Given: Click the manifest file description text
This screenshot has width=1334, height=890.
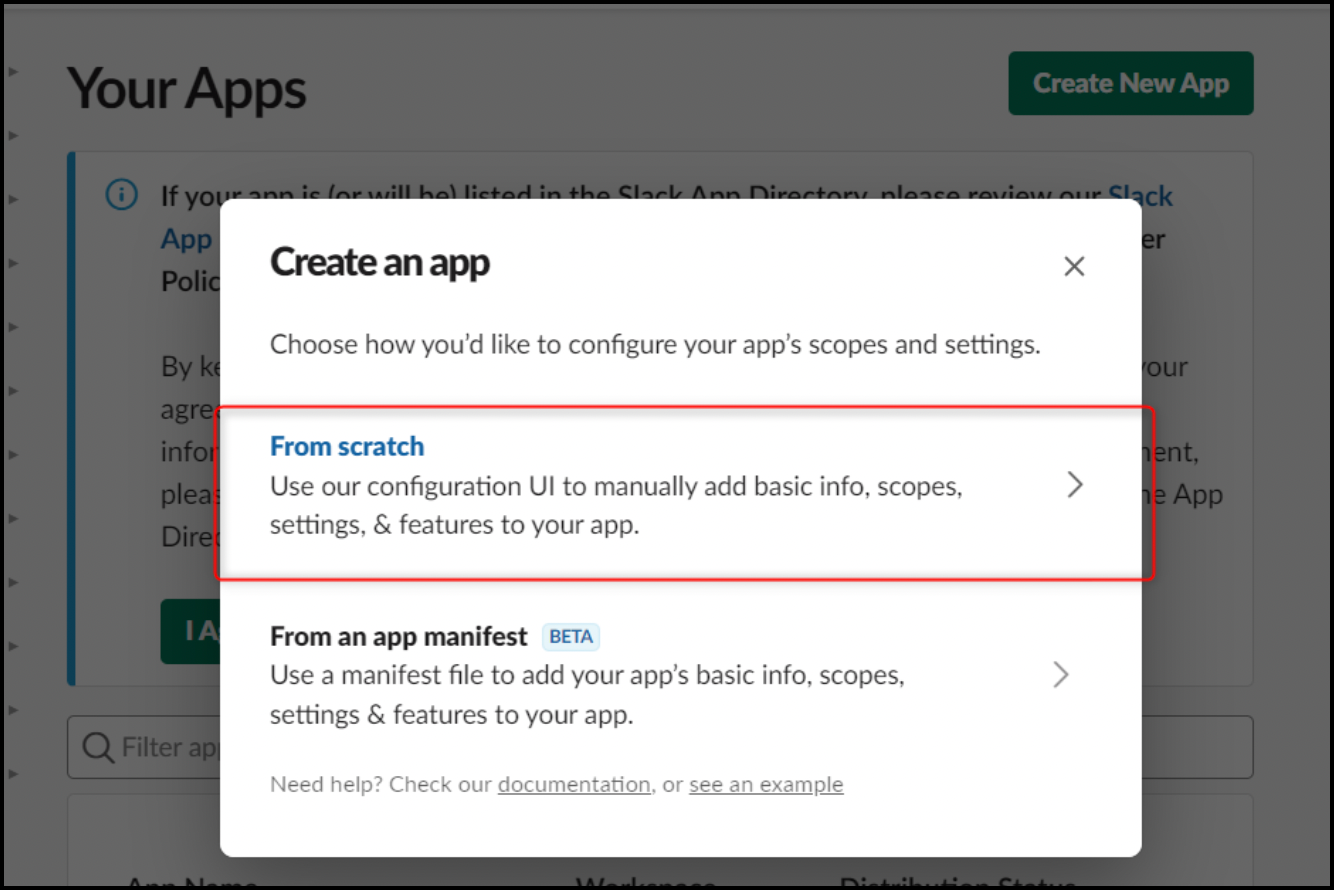Looking at the screenshot, I should pyautogui.click(x=587, y=695).
